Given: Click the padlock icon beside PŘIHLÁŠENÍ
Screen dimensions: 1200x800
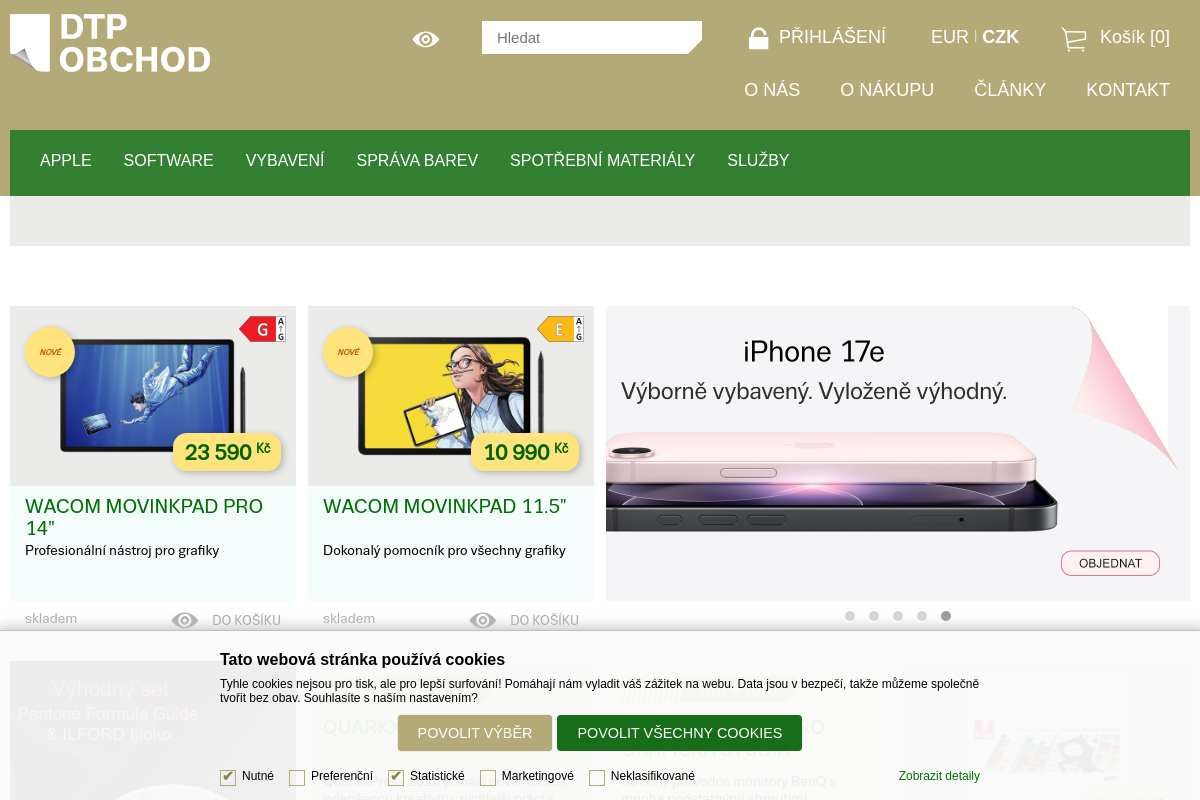Looking at the screenshot, I should pos(757,37).
